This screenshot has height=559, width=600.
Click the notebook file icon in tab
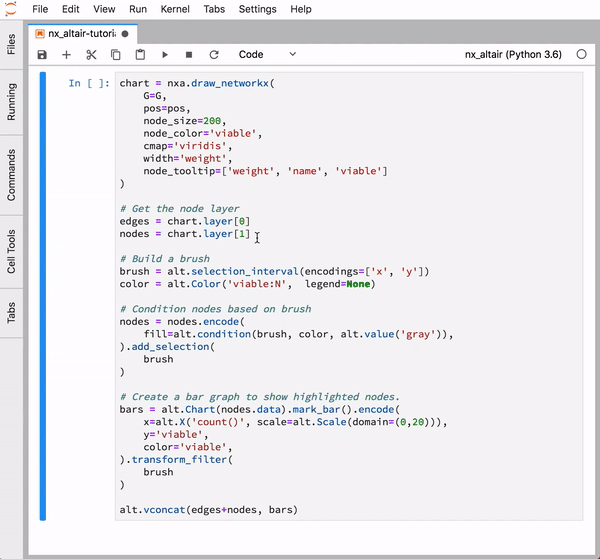pyautogui.click(x=39, y=34)
